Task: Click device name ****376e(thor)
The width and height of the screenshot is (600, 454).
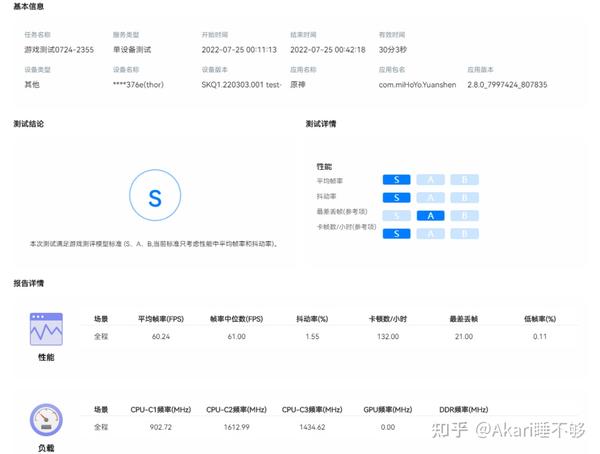Action: tap(138, 85)
